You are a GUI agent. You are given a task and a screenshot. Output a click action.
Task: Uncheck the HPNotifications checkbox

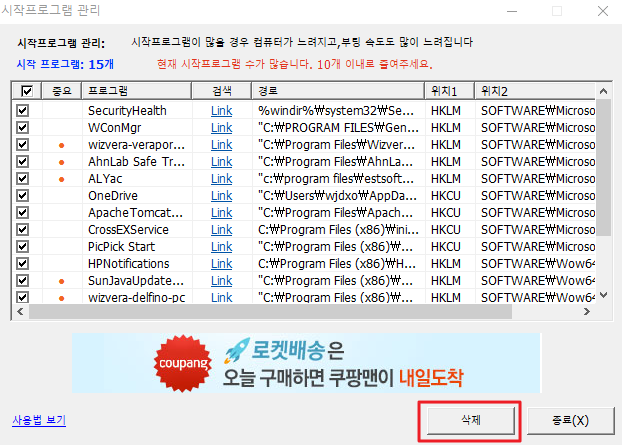coord(23,263)
